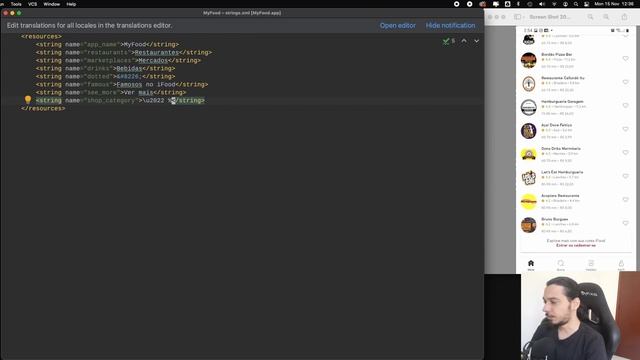Zoom in in the Preview window
Image resolution: width=640 pixels, height=360 pixels.
(606, 17)
